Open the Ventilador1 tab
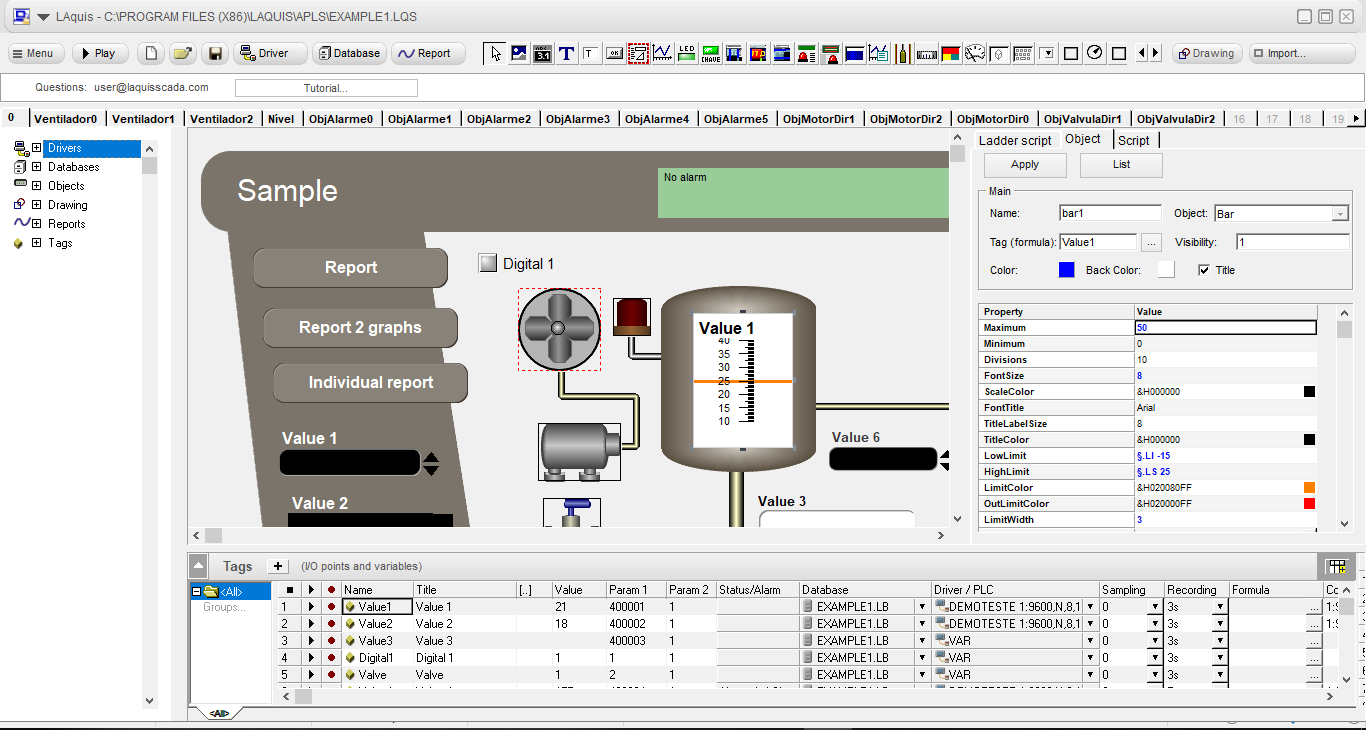The height and width of the screenshot is (730, 1366). pyautogui.click(x=143, y=119)
